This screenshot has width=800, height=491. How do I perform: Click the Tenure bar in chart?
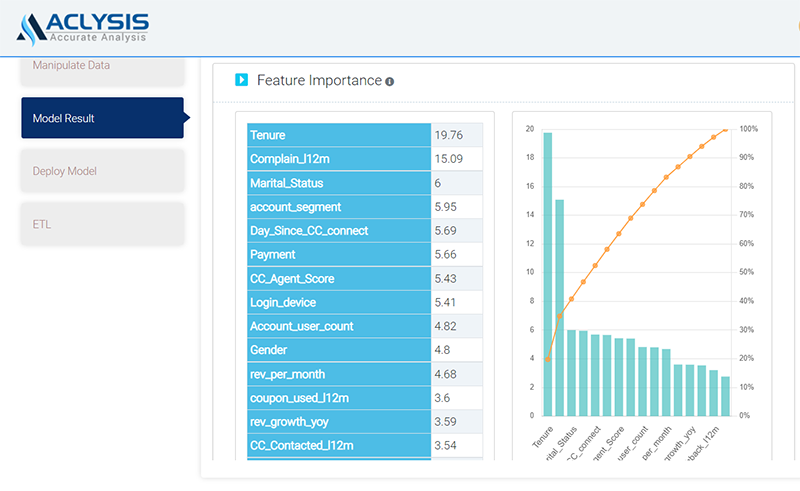(547, 273)
